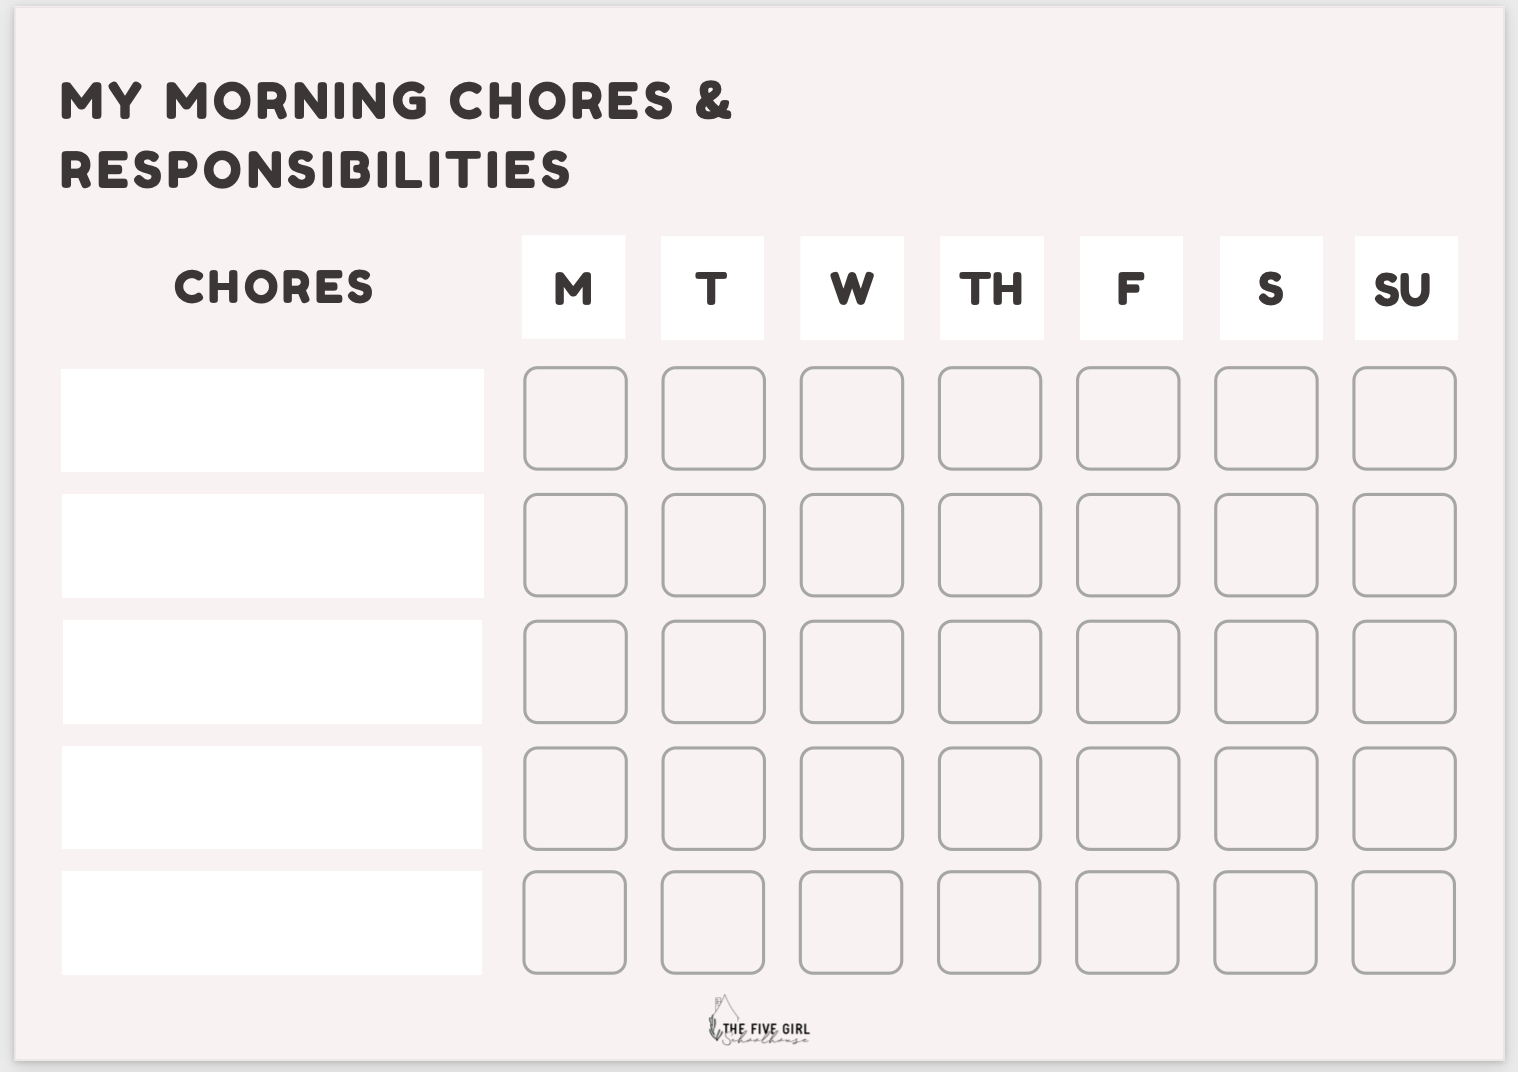
Task: Check the last row's Monday box
Action: tap(574, 922)
